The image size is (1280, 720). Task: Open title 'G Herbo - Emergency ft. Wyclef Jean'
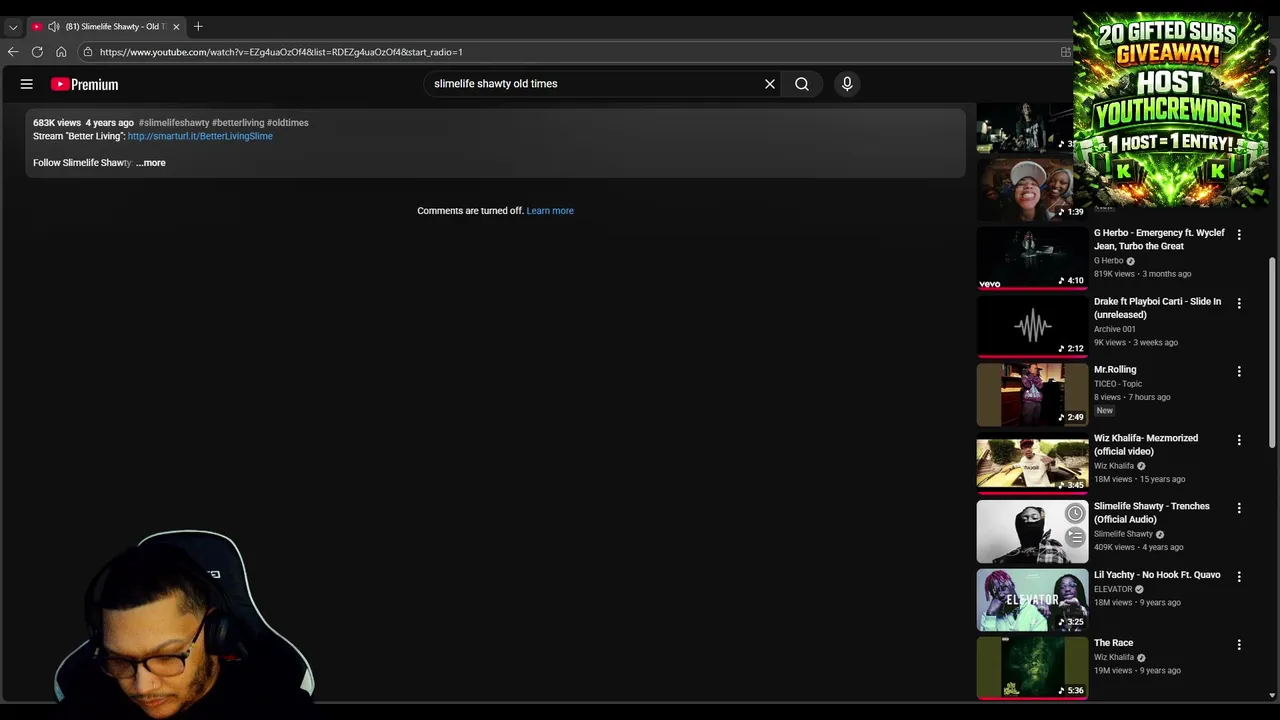(x=1159, y=239)
